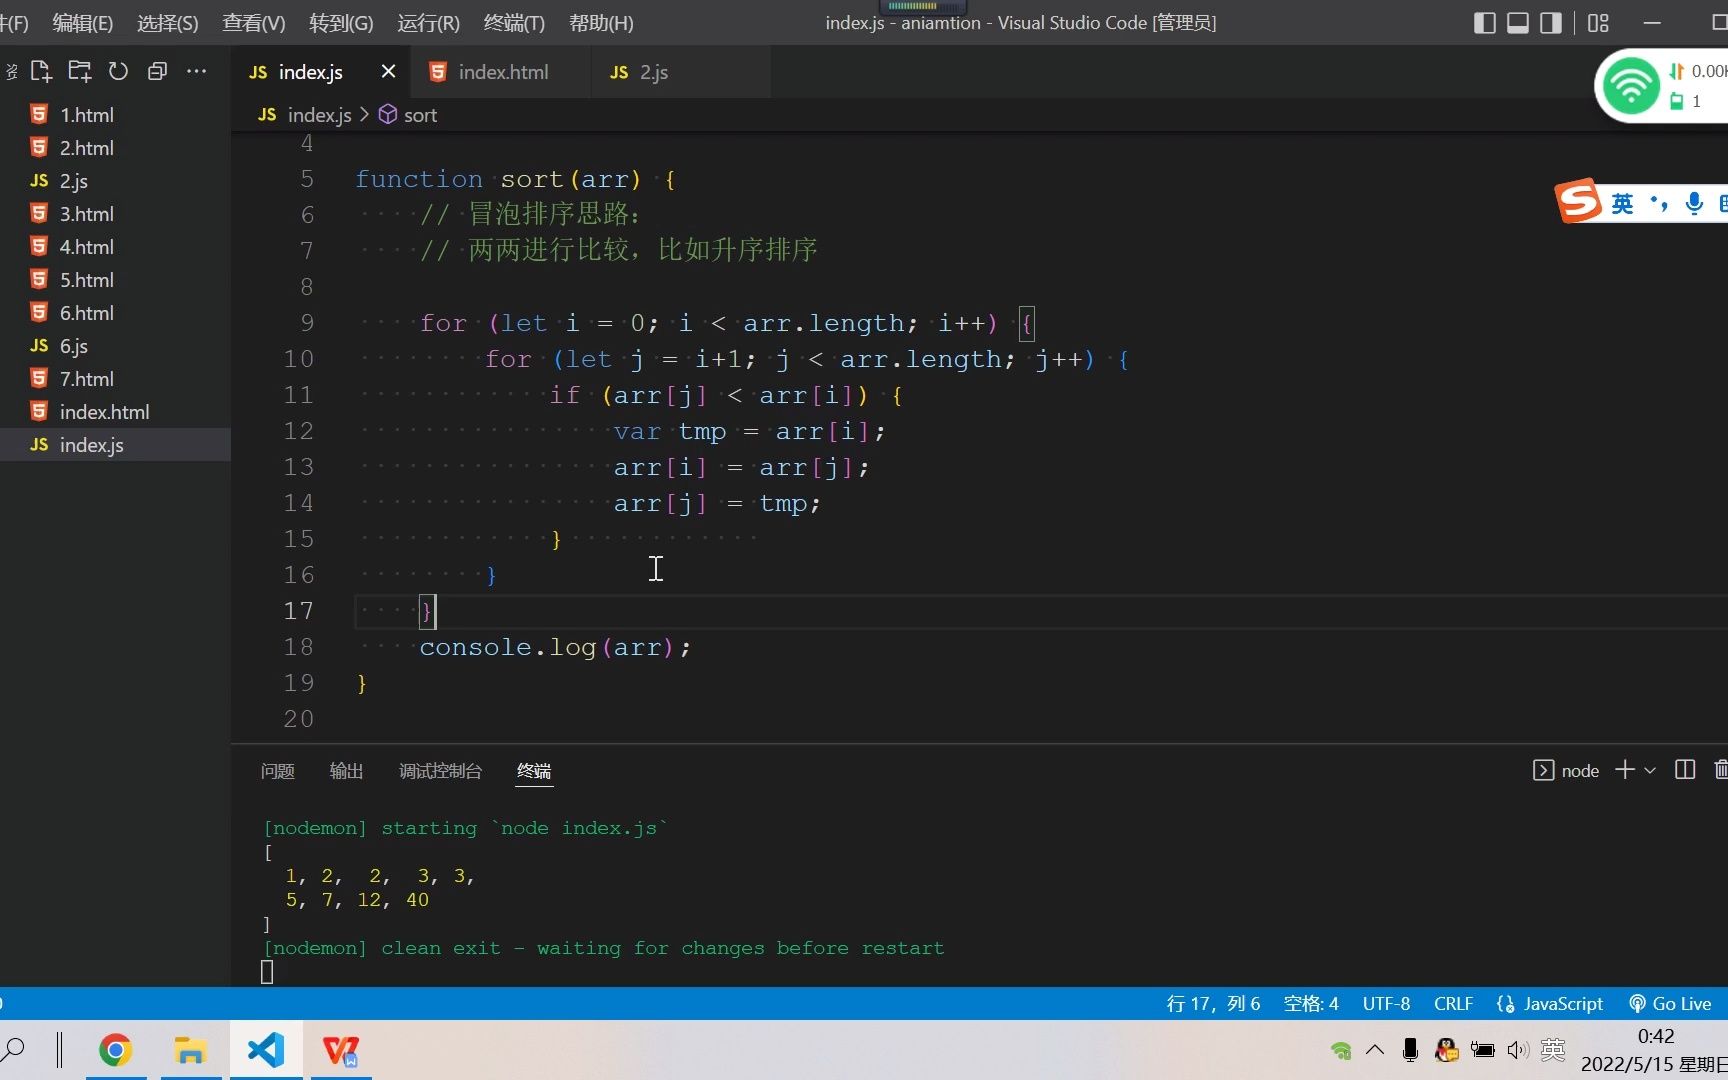Screen dimensions: 1728x1080
Task: Open WPS Office from taskbar
Action: [341, 1051]
